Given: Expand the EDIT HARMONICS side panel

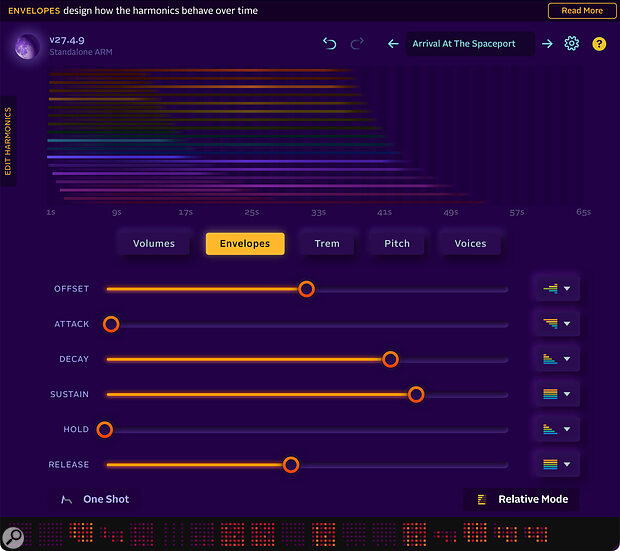Looking at the screenshot, I should pos(8,141).
